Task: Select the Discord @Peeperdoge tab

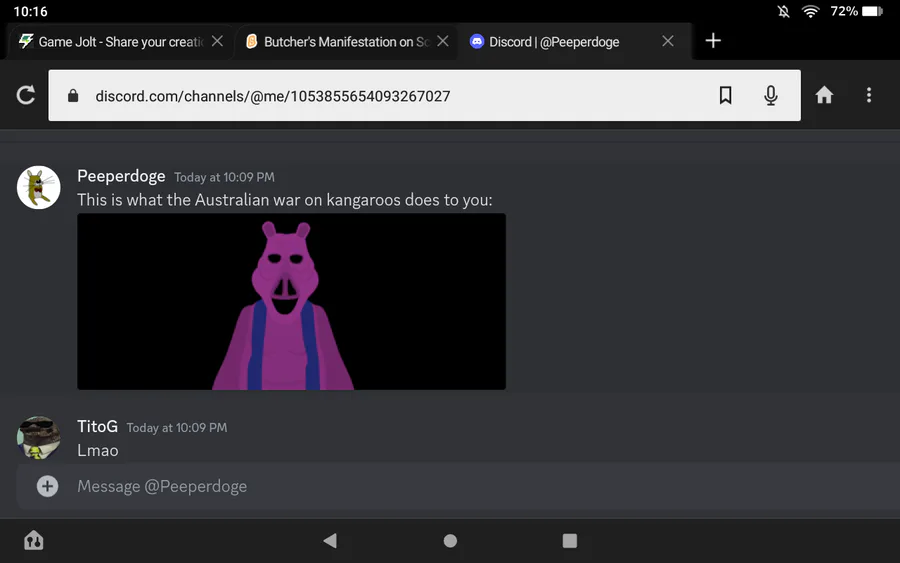Action: (574, 42)
